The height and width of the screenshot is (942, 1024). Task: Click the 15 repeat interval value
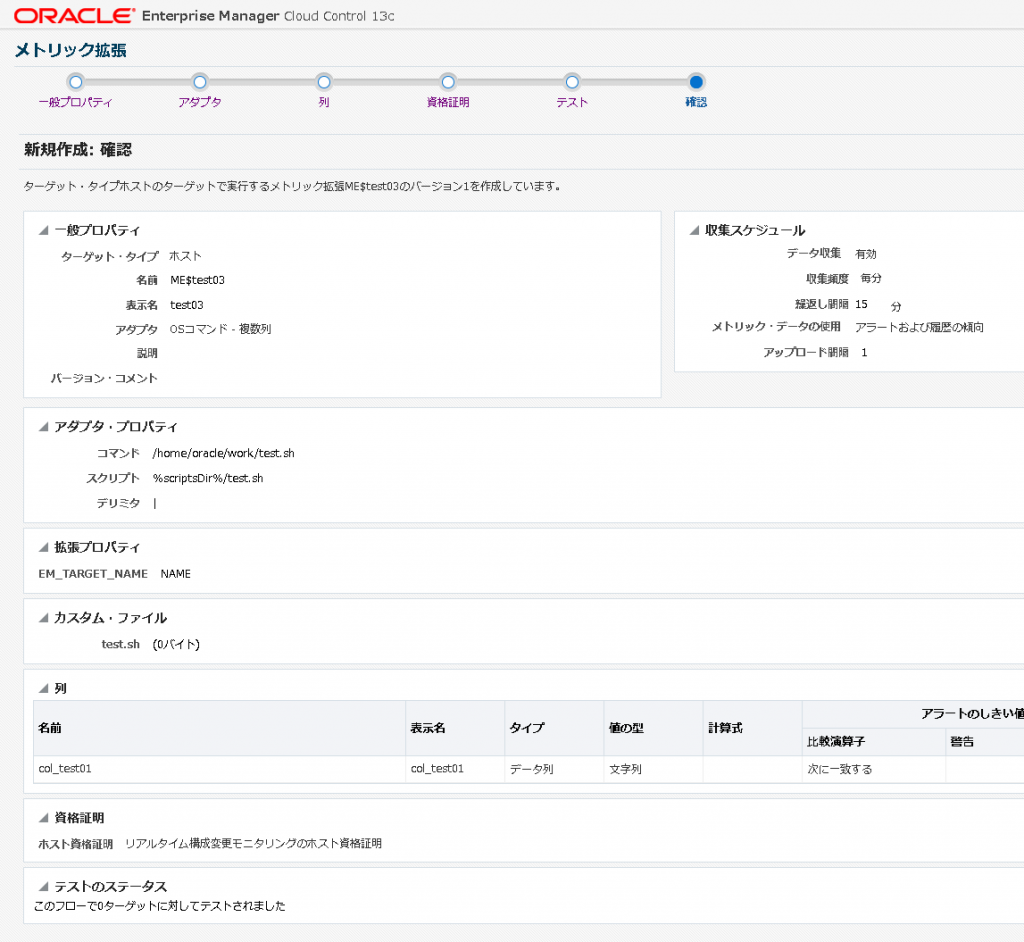(x=861, y=304)
